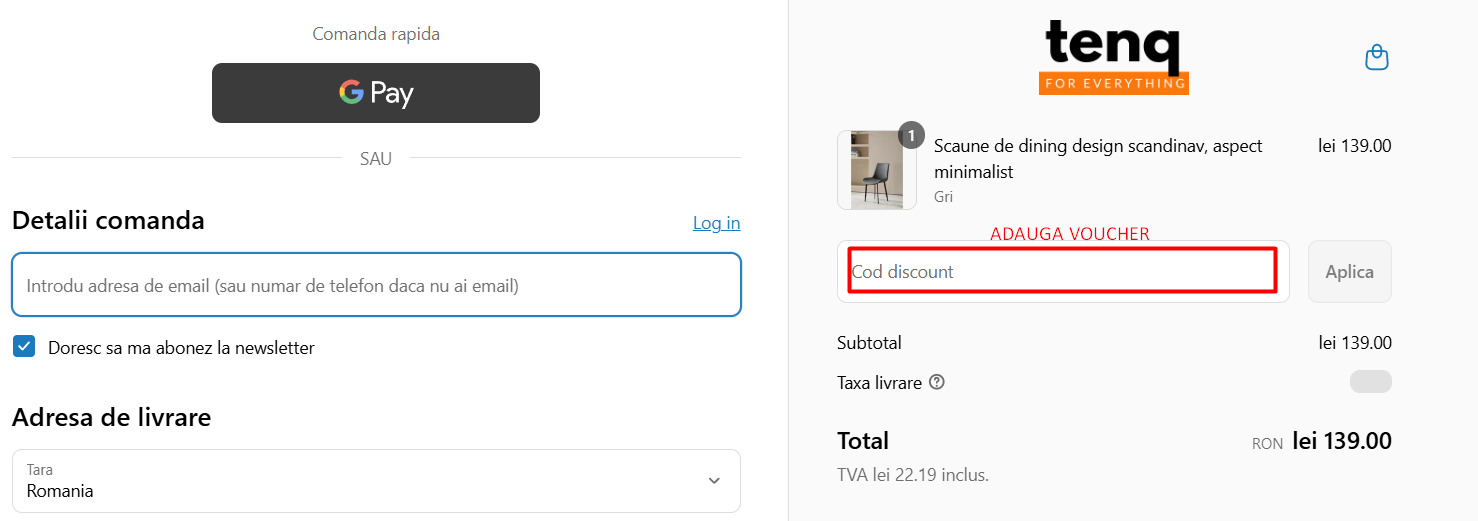Click the chevron arrow in the Tara field

(714, 480)
